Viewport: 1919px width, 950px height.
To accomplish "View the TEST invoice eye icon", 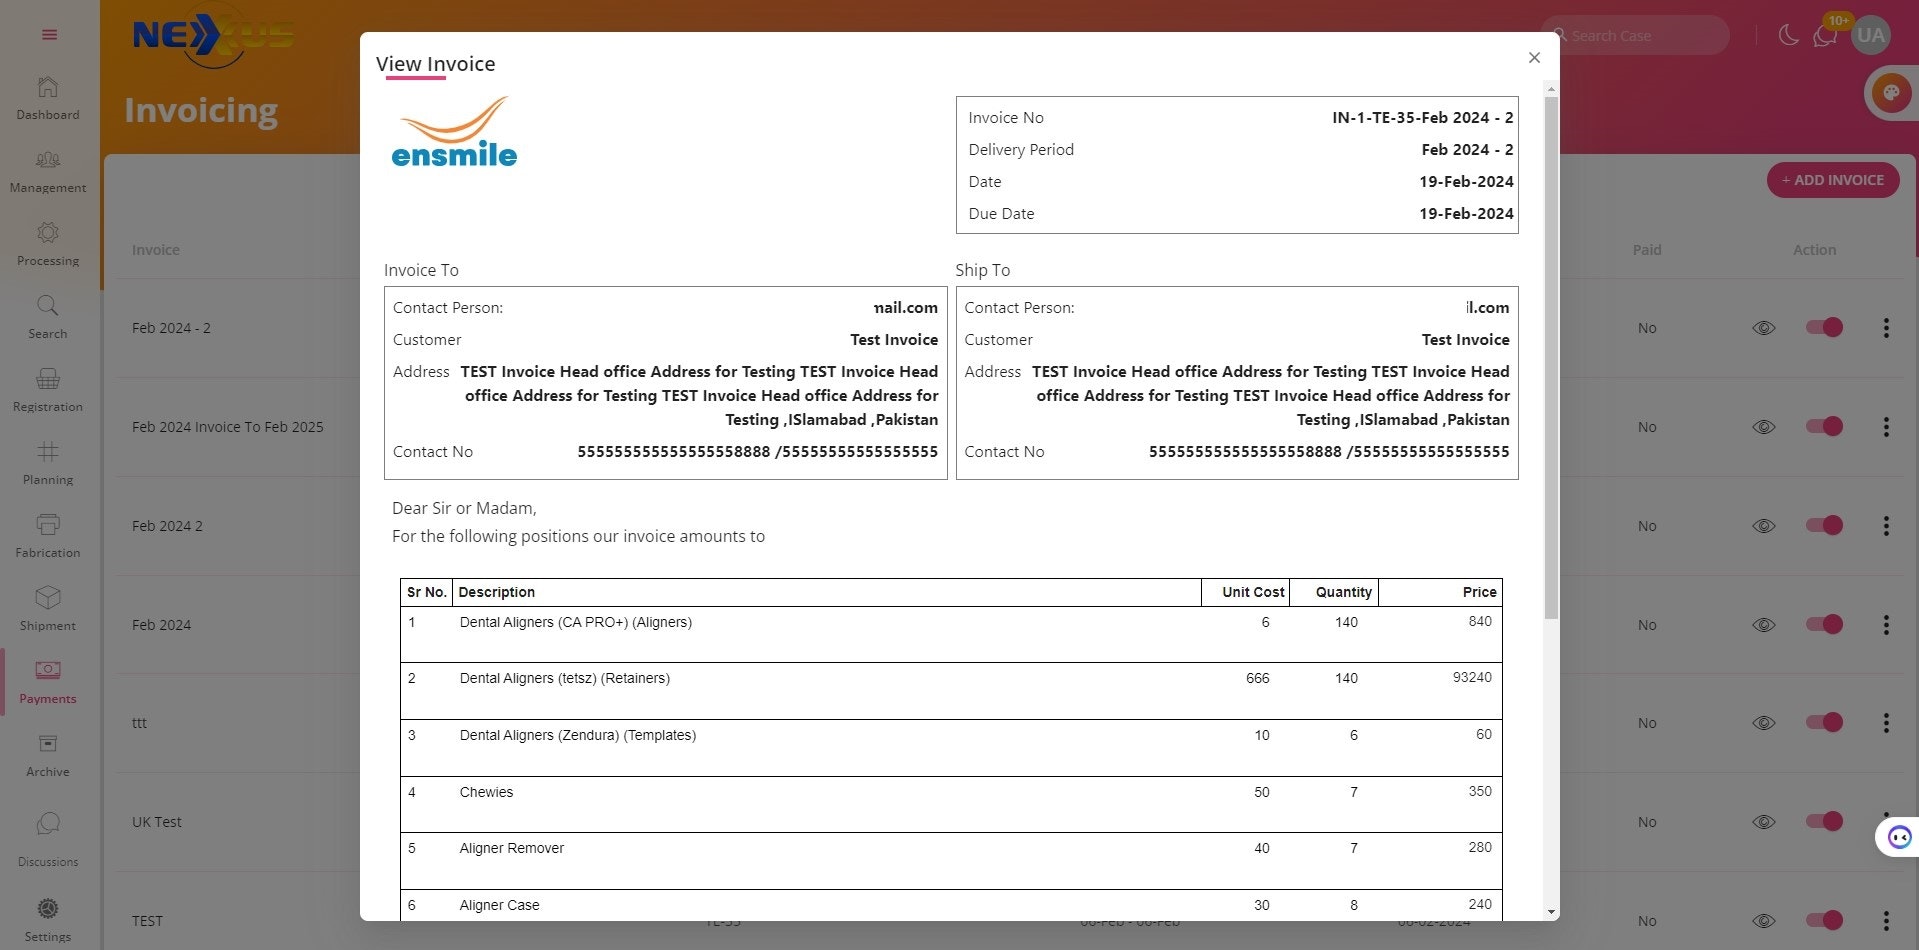I will [x=1764, y=921].
